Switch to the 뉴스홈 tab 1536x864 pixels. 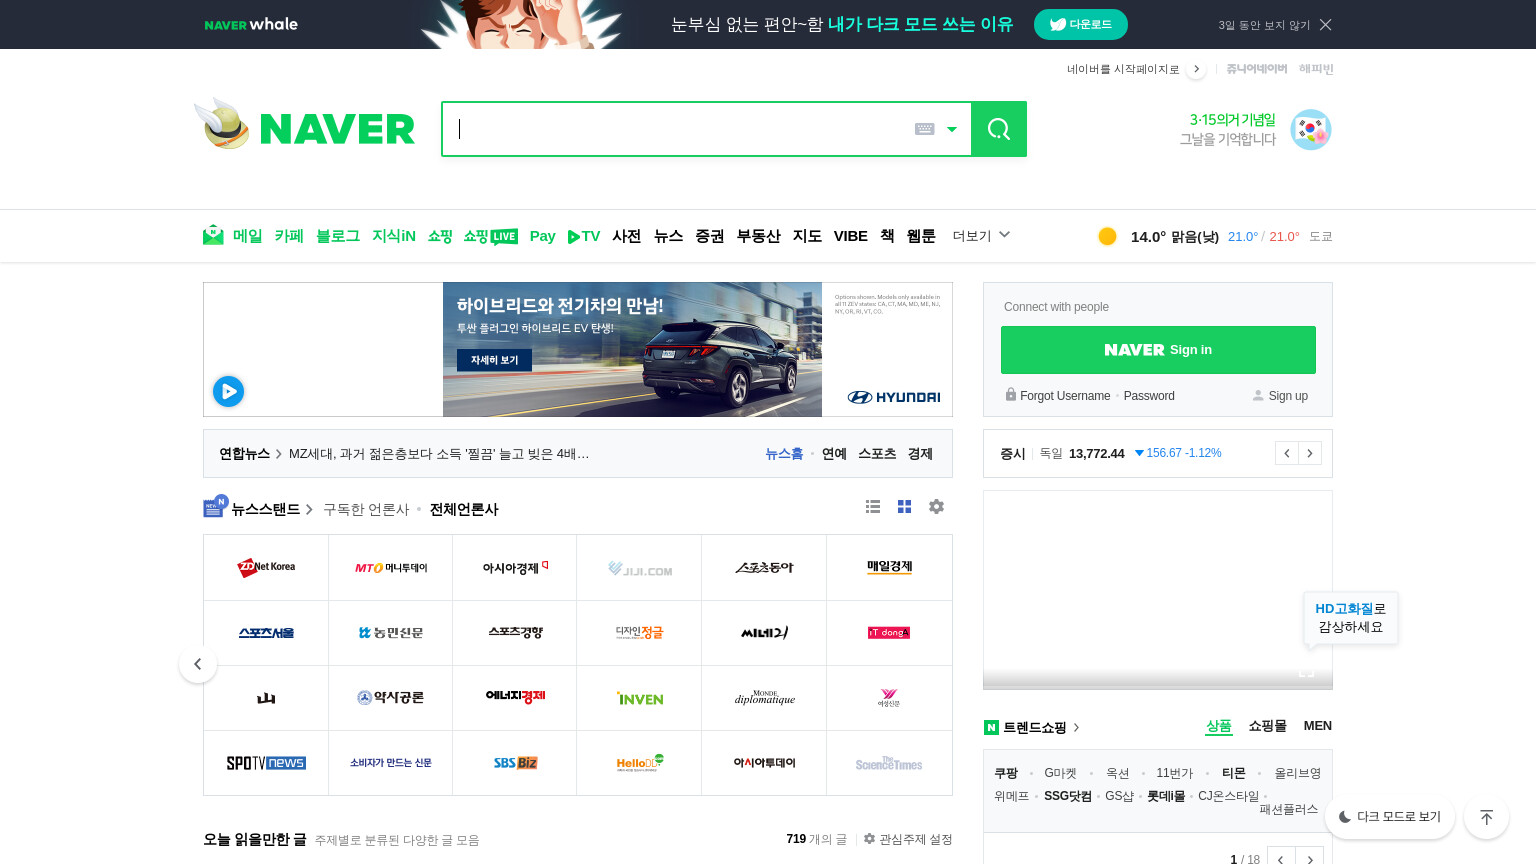[784, 454]
